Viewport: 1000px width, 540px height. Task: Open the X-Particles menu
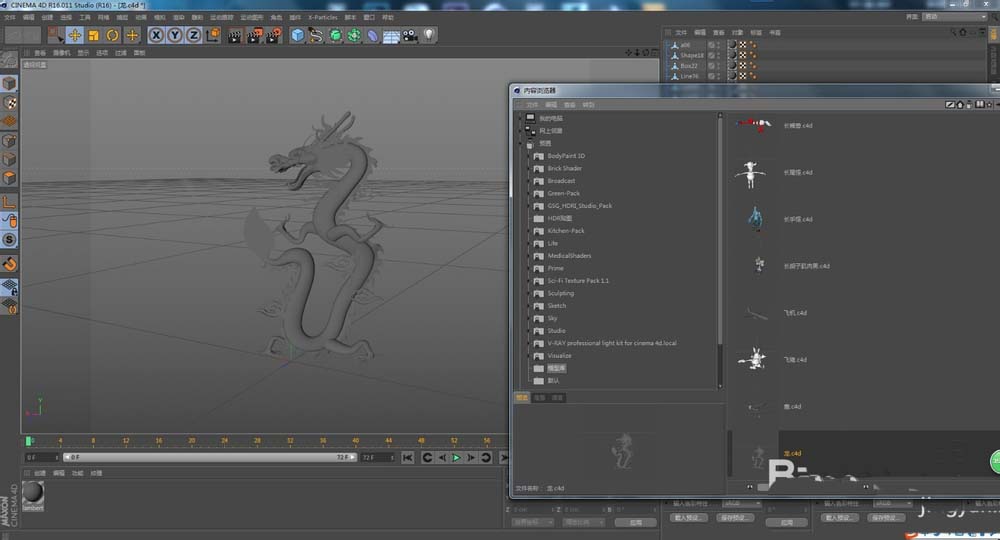[x=323, y=17]
